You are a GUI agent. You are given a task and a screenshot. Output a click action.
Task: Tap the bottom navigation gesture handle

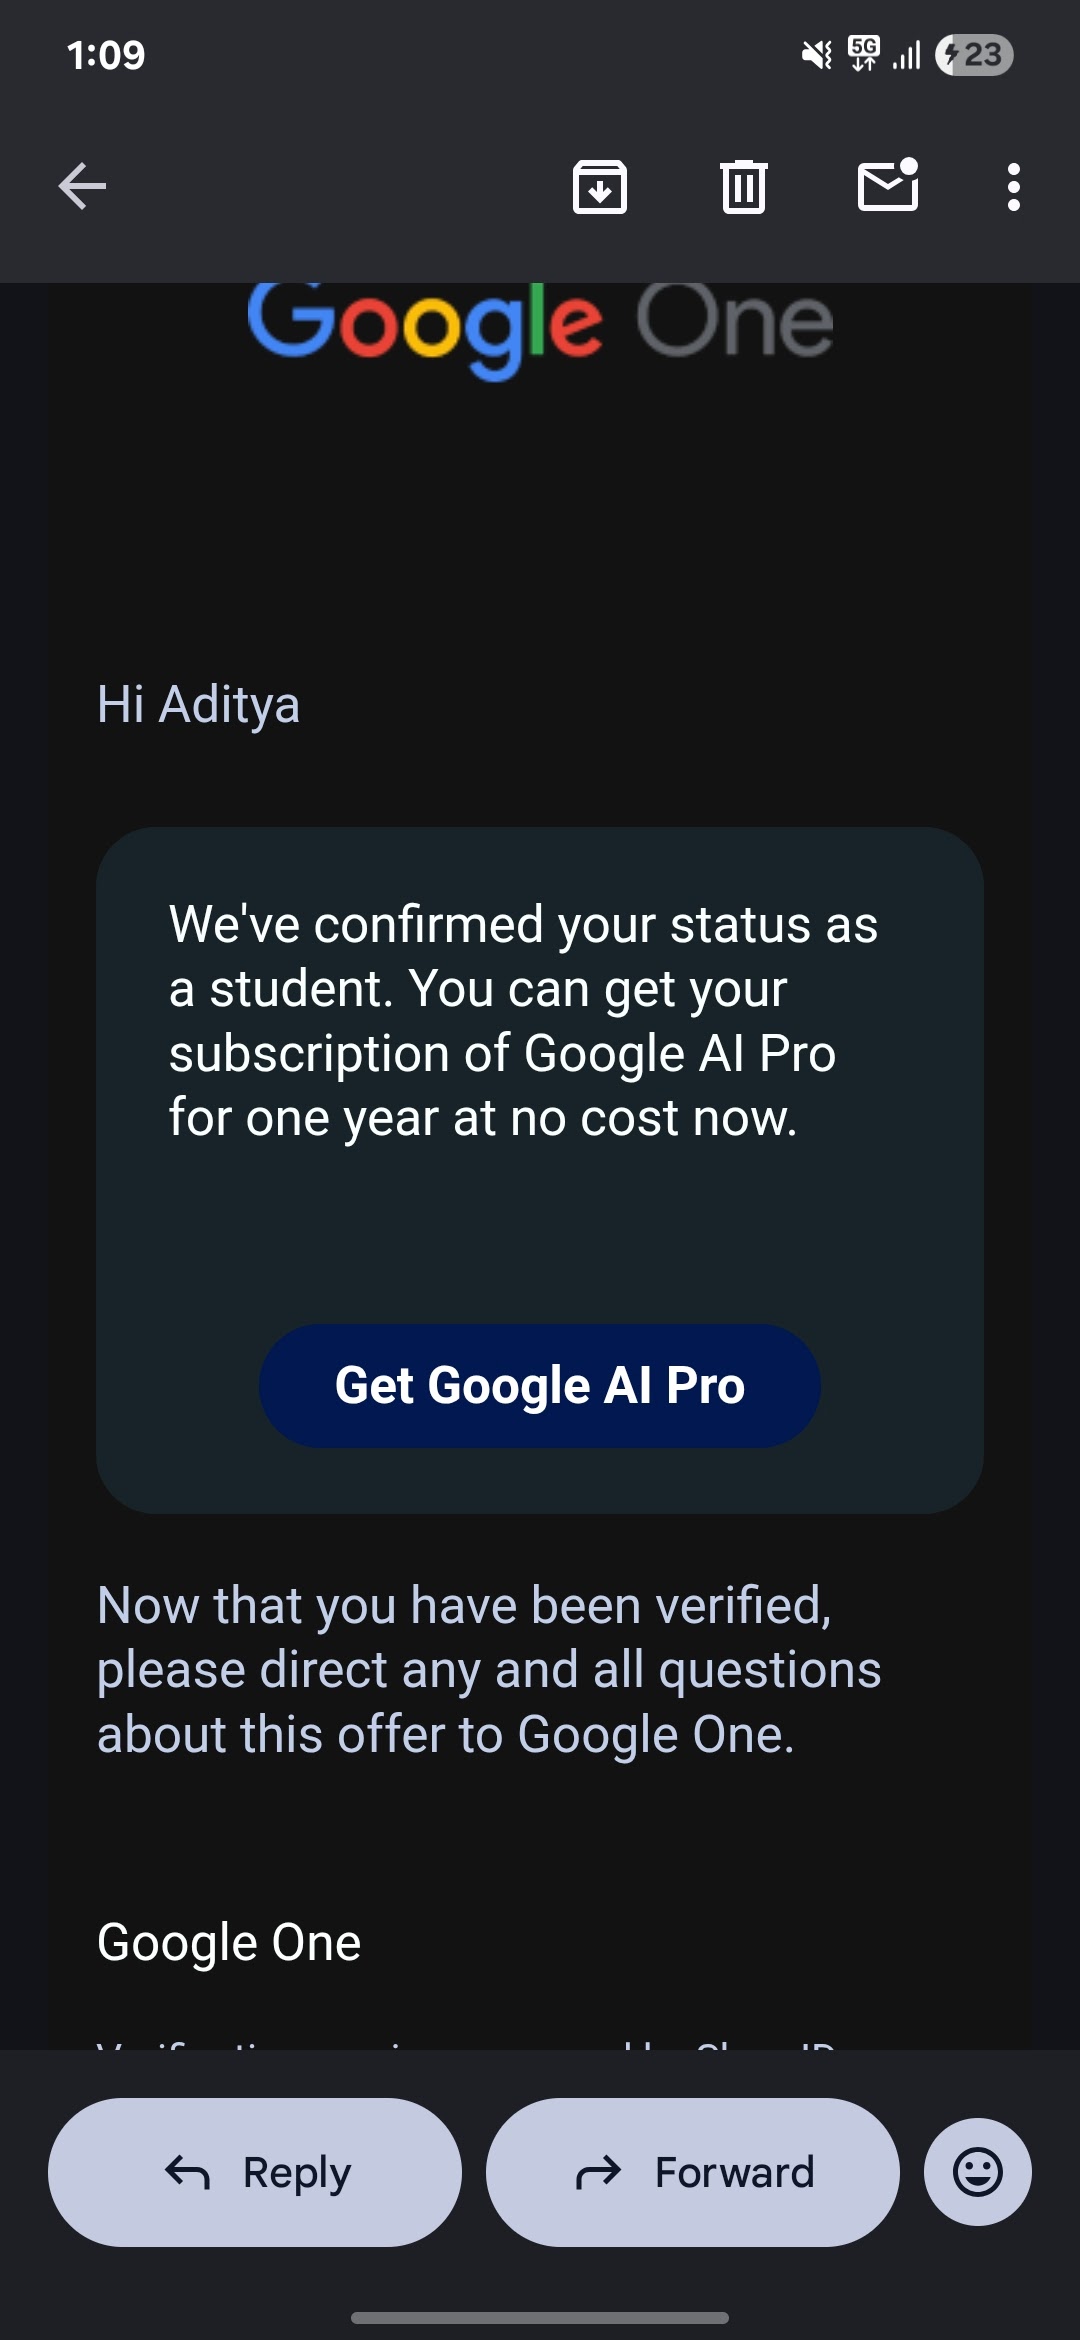click(x=540, y=2317)
